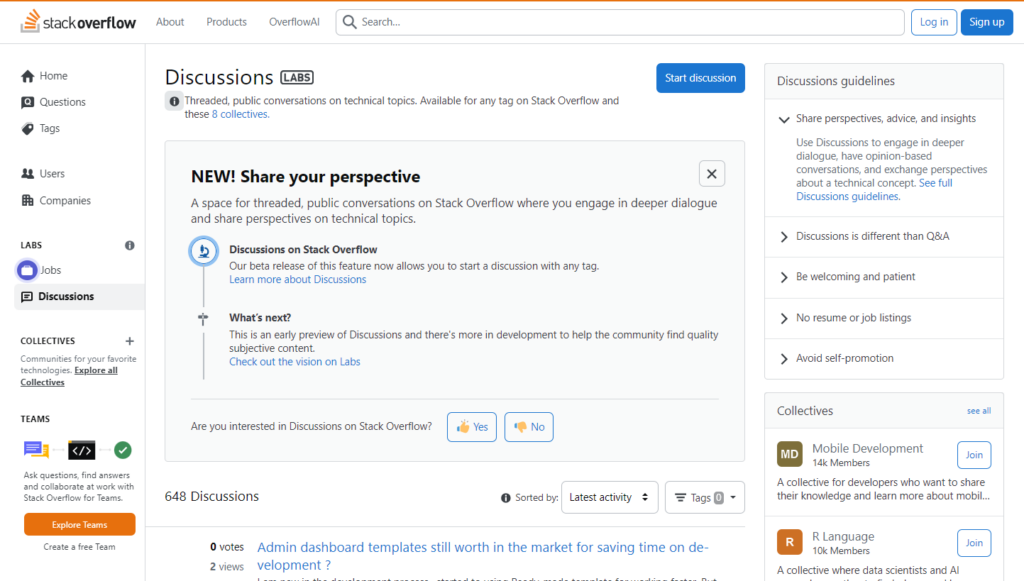Expand the Avoid self-promotion guideline
1024x581 pixels.
point(844,358)
